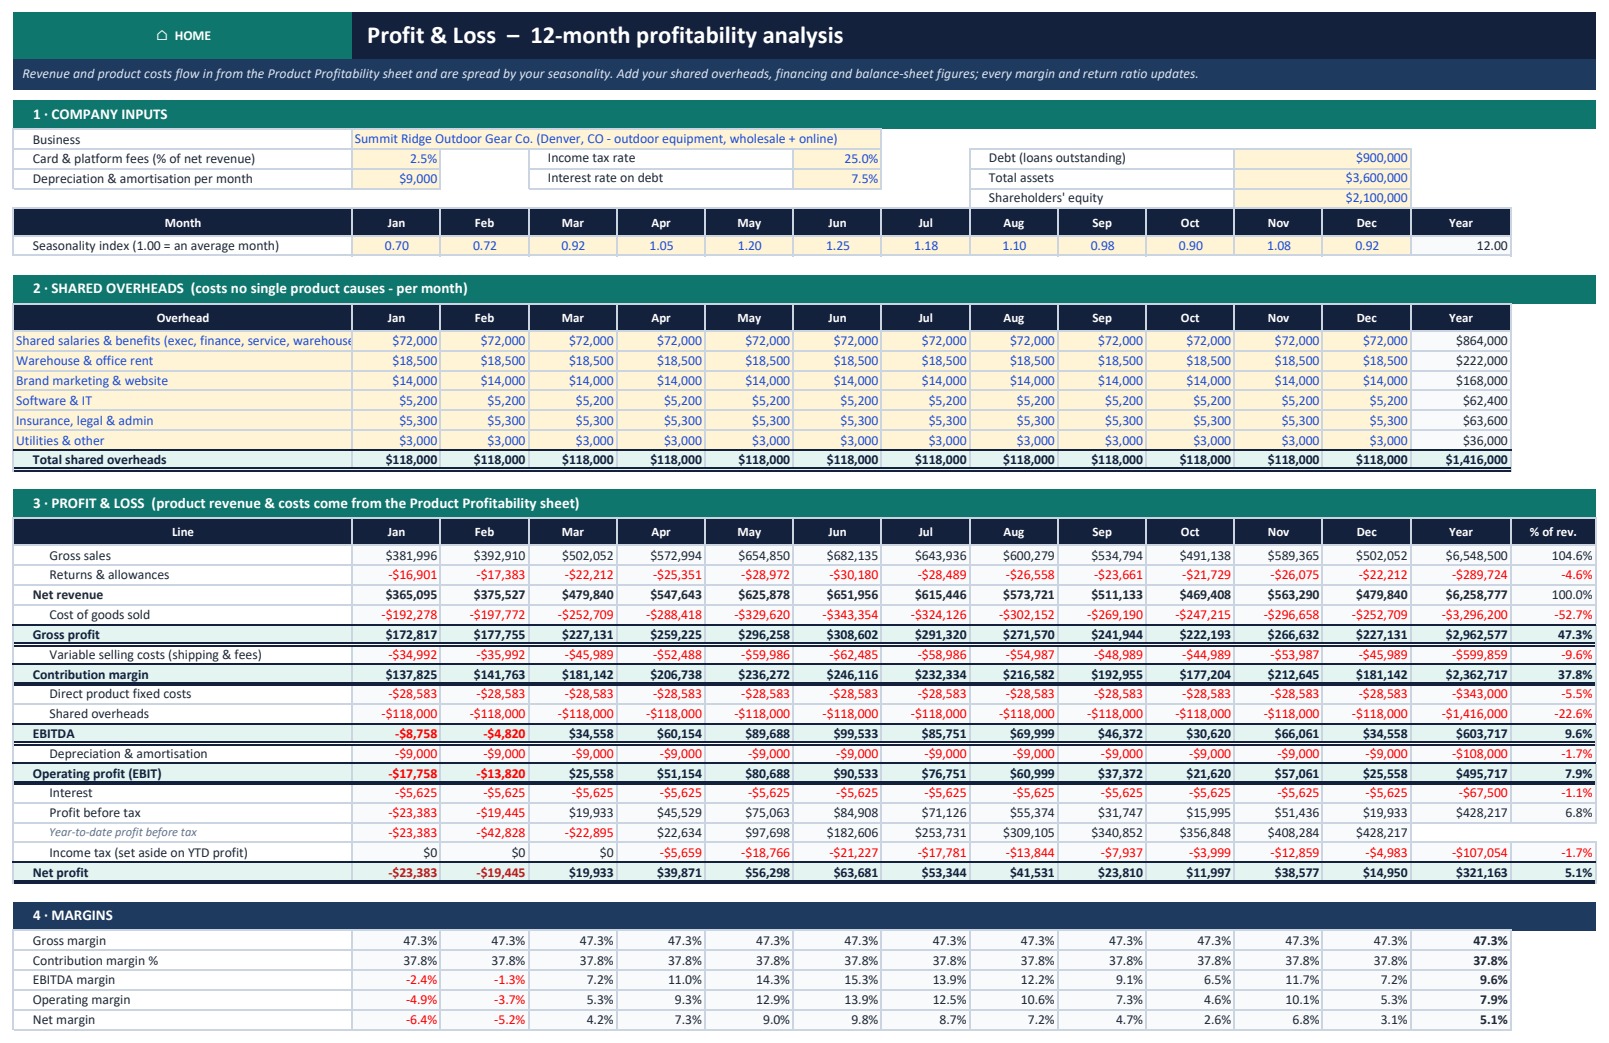Select the Income tax rate 25.0% cell
Screen dimensions: 1609x1043
[837, 159]
